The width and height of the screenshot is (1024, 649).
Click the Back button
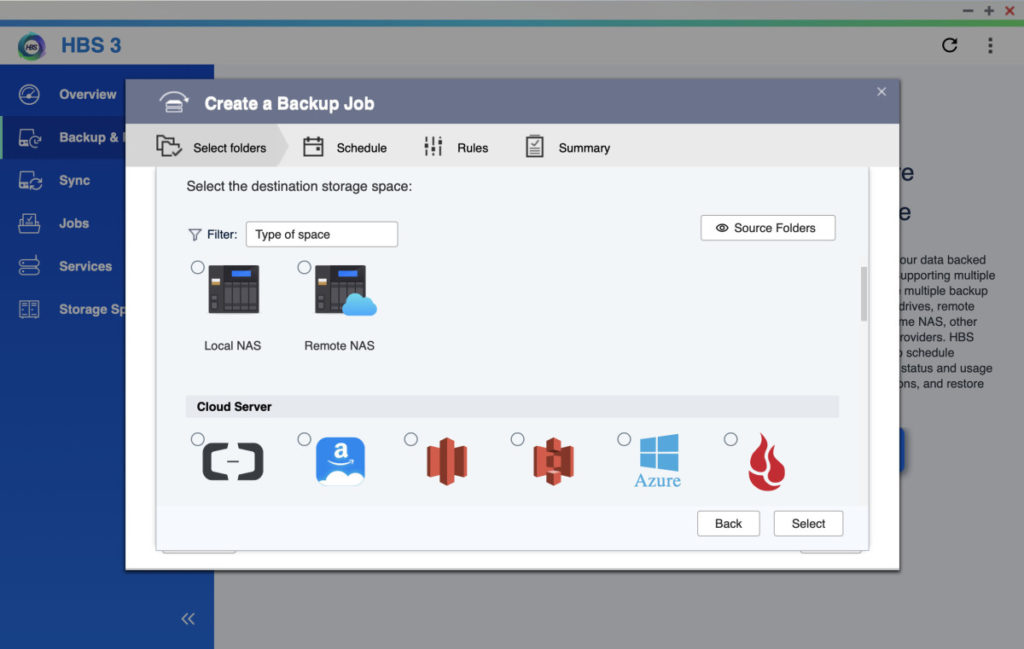click(x=728, y=524)
